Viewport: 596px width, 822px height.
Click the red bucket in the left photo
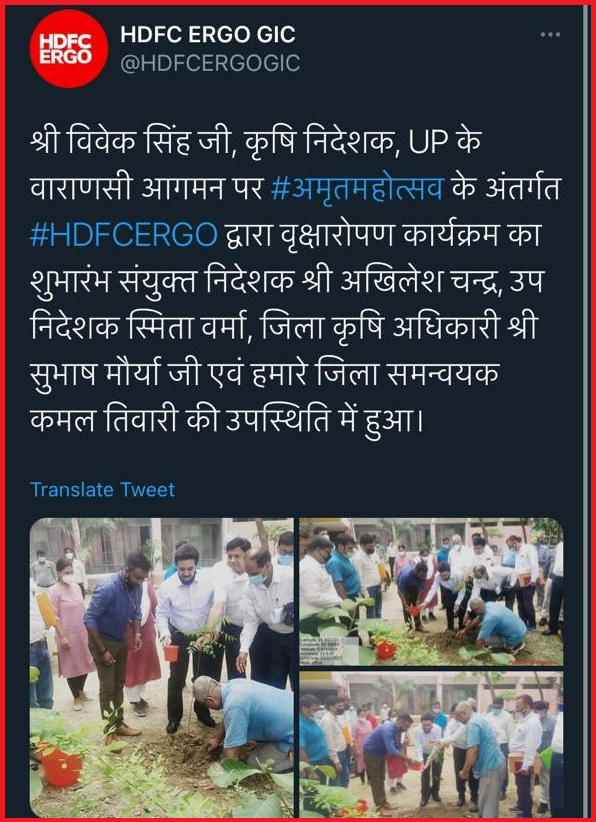point(171,653)
